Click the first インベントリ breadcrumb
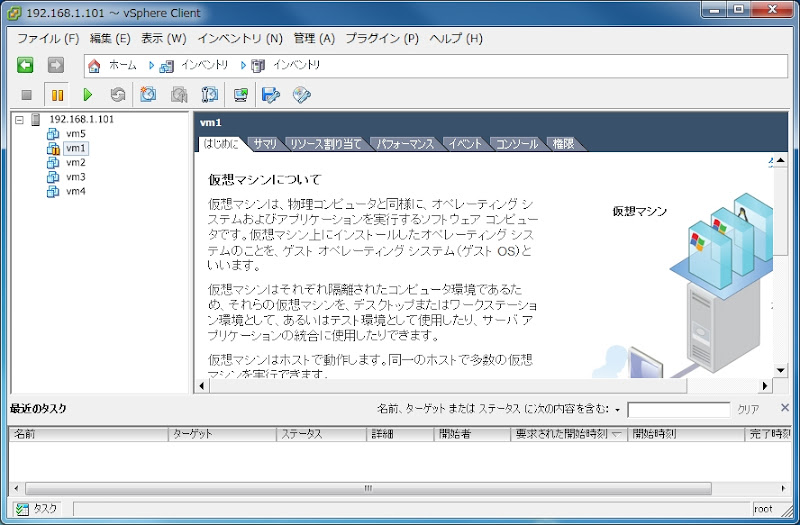The width and height of the screenshot is (800, 525). point(205,65)
